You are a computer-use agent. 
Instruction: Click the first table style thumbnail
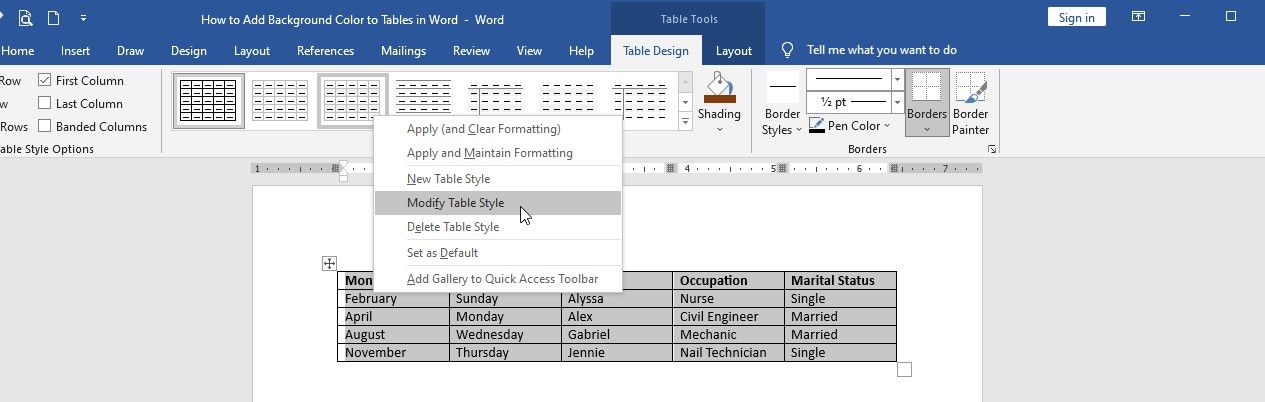coord(208,100)
